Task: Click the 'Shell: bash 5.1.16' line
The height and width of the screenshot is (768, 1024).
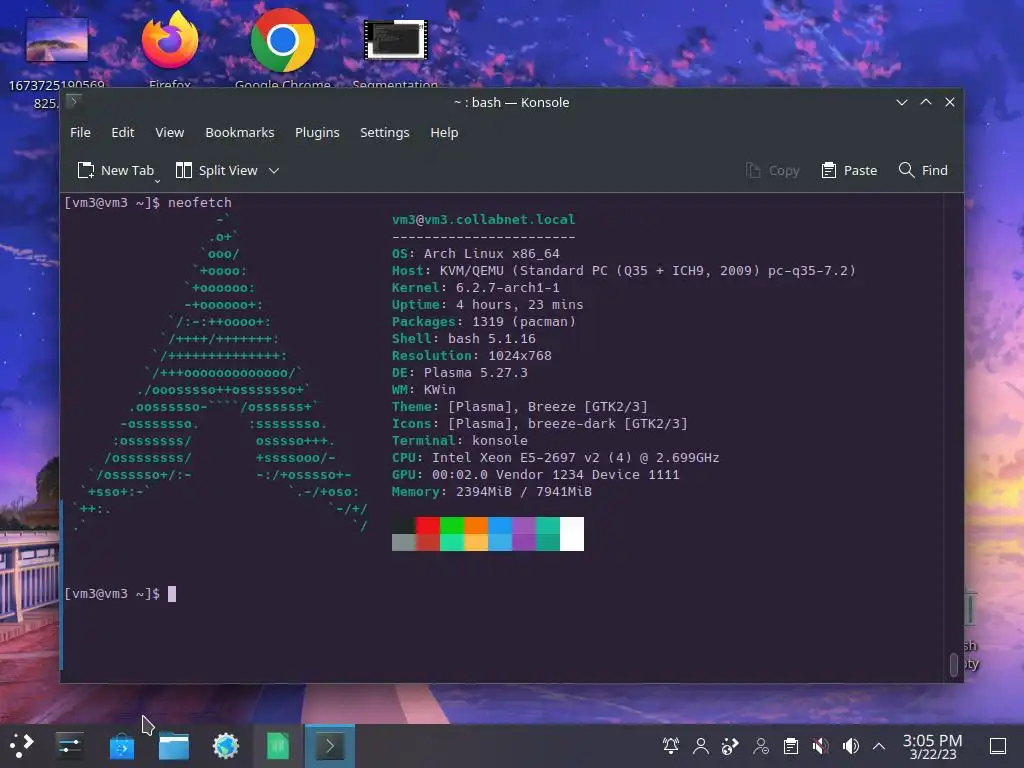Action: (464, 338)
